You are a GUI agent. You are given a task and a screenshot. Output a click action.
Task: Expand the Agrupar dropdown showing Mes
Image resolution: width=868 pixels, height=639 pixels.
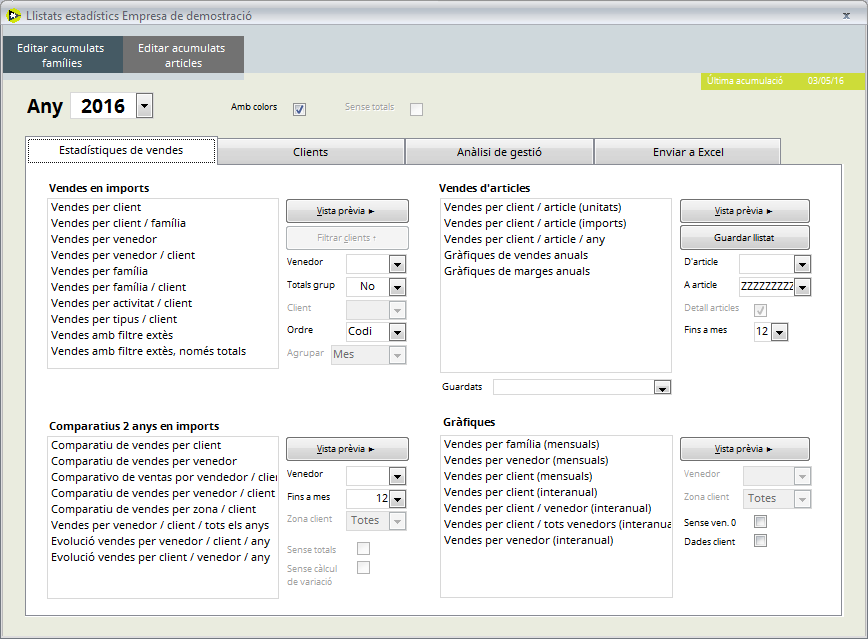pyautogui.click(x=397, y=355)
